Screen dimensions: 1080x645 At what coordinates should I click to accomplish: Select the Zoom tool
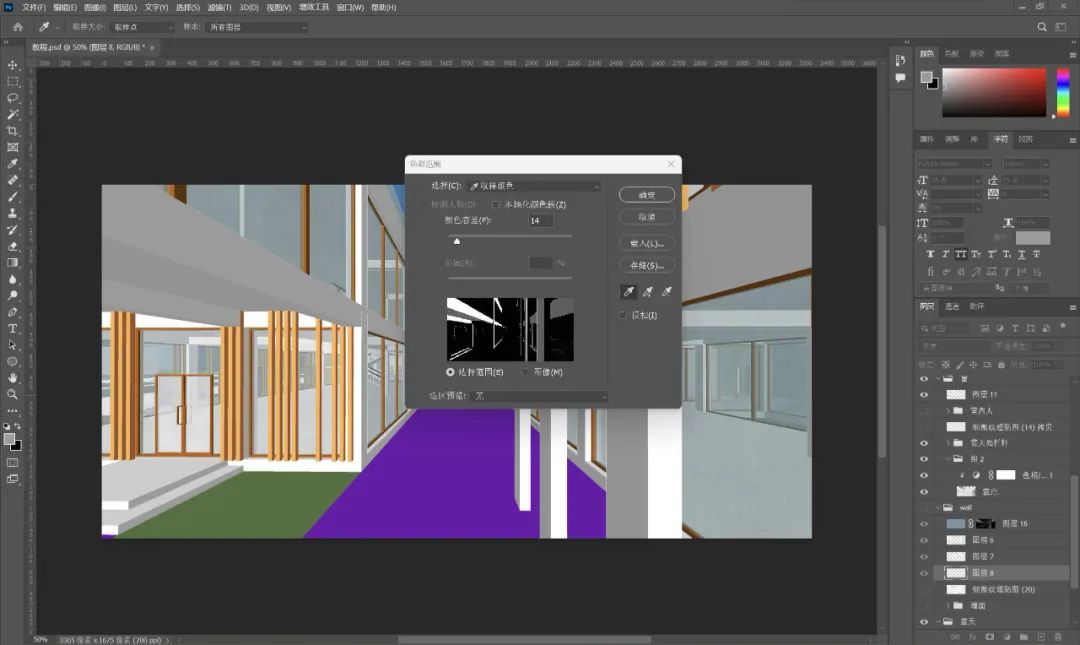(12, 394)
